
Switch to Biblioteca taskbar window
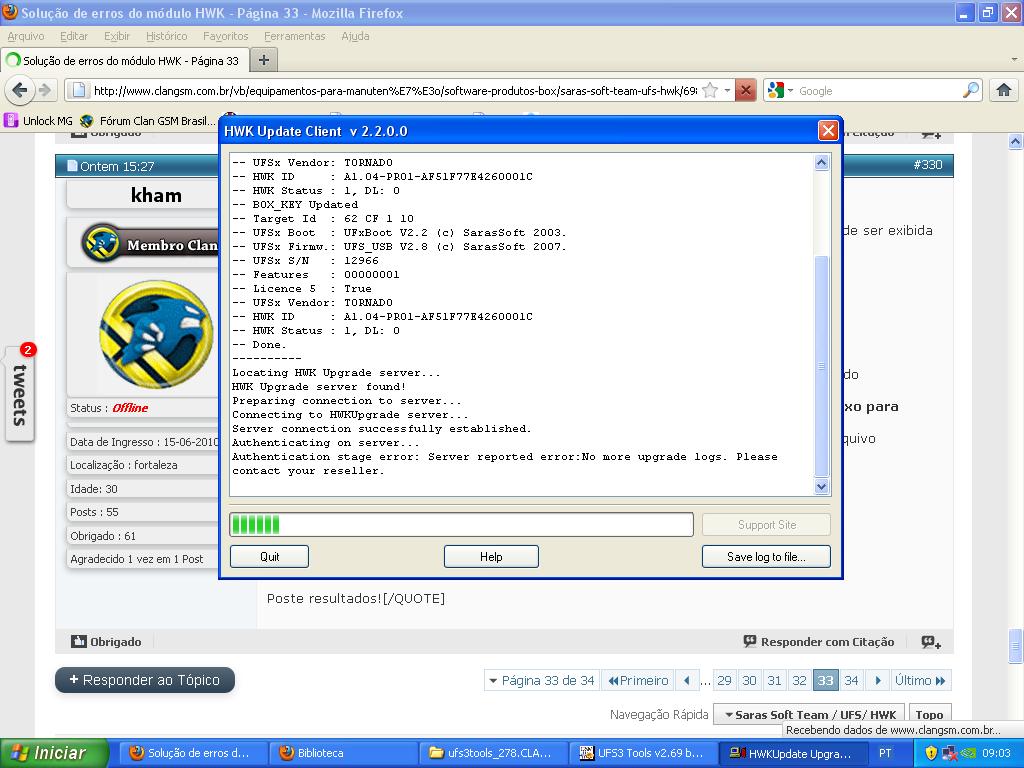[342, 753]
